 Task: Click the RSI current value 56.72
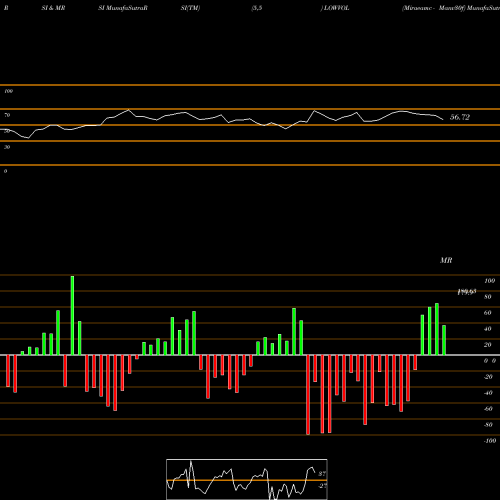pyautogui.click(x=460, y=117)
